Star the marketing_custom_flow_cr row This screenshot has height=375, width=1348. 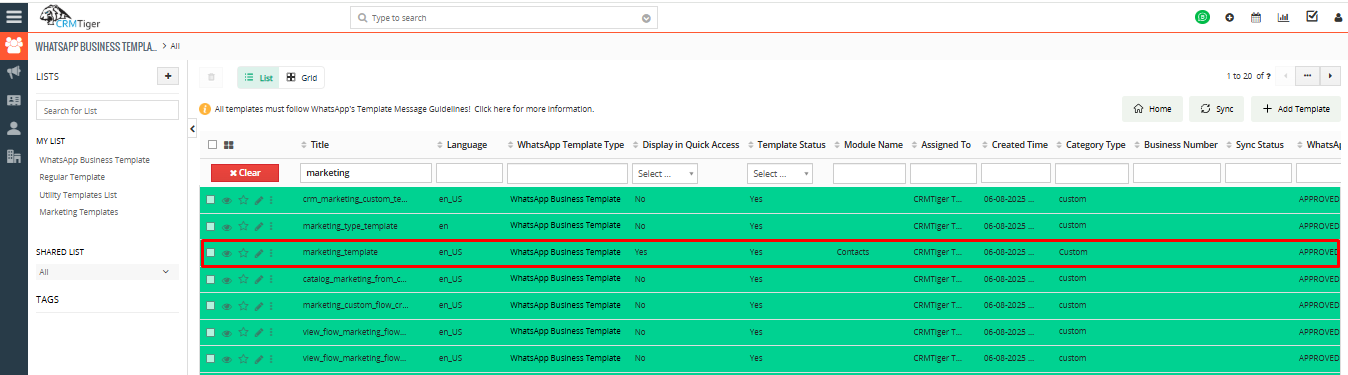coord(243,306)
